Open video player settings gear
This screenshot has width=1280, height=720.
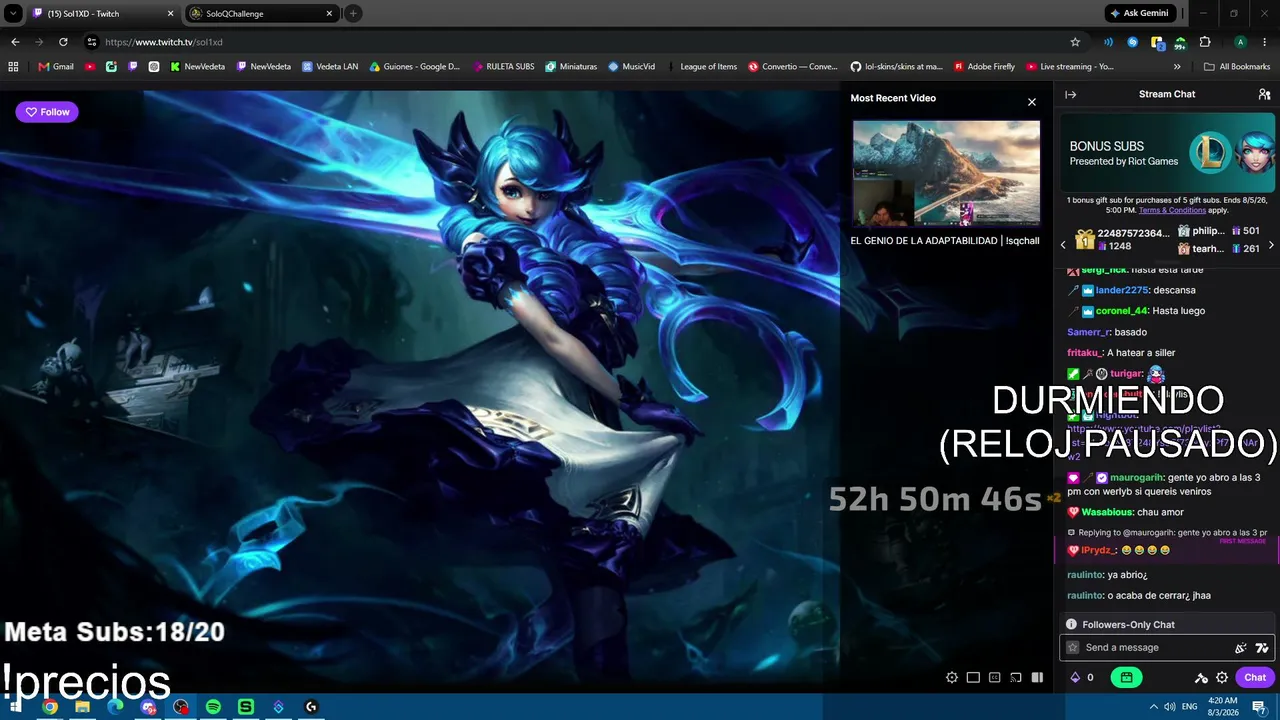click(952, 677)
